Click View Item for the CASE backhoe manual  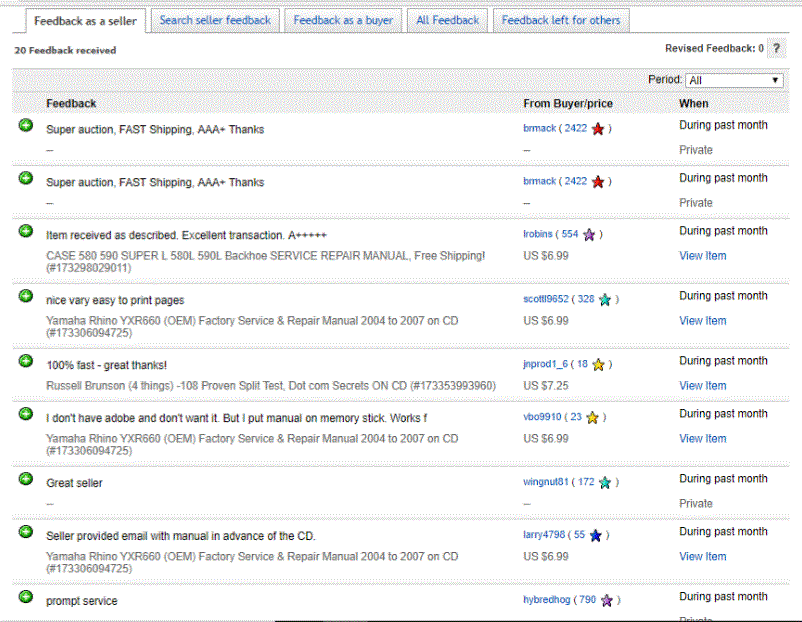[702, 256]
